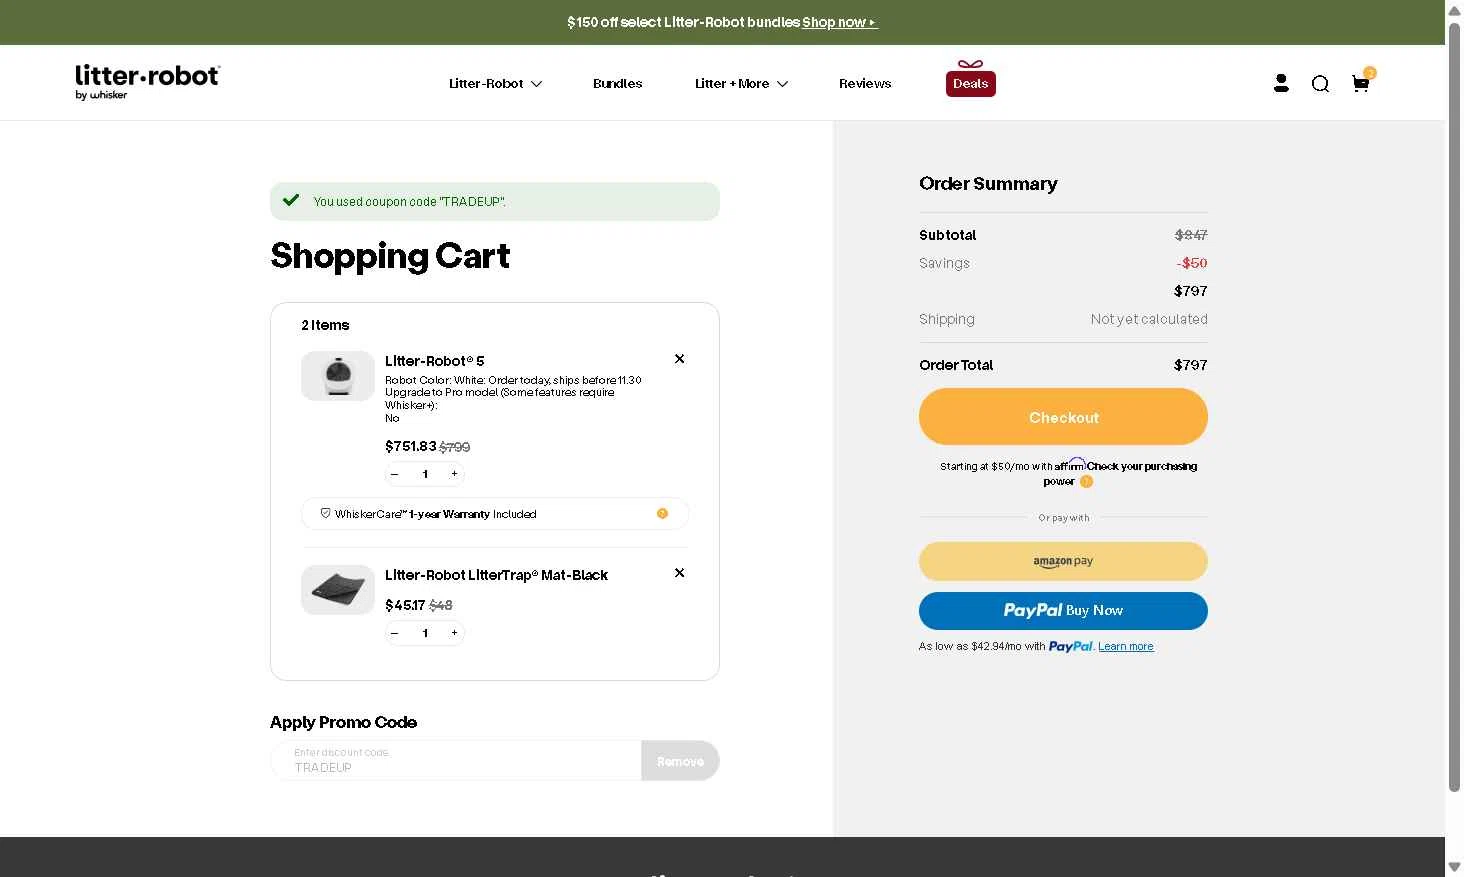The width and height of the screenshot is (1464, 877).
Task: Click the promo code input field
Action: [456, 761]
